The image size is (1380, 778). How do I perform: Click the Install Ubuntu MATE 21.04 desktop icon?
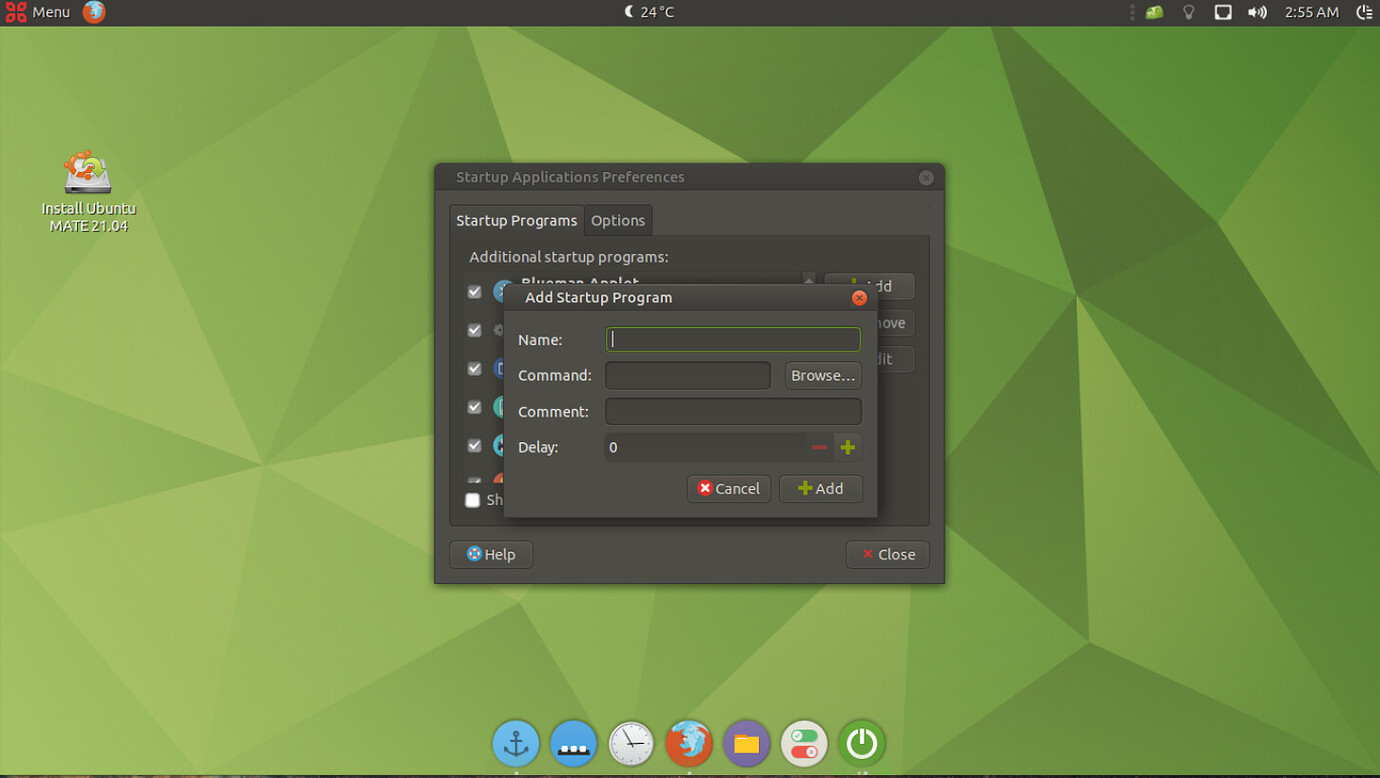[x=88, y=191]
